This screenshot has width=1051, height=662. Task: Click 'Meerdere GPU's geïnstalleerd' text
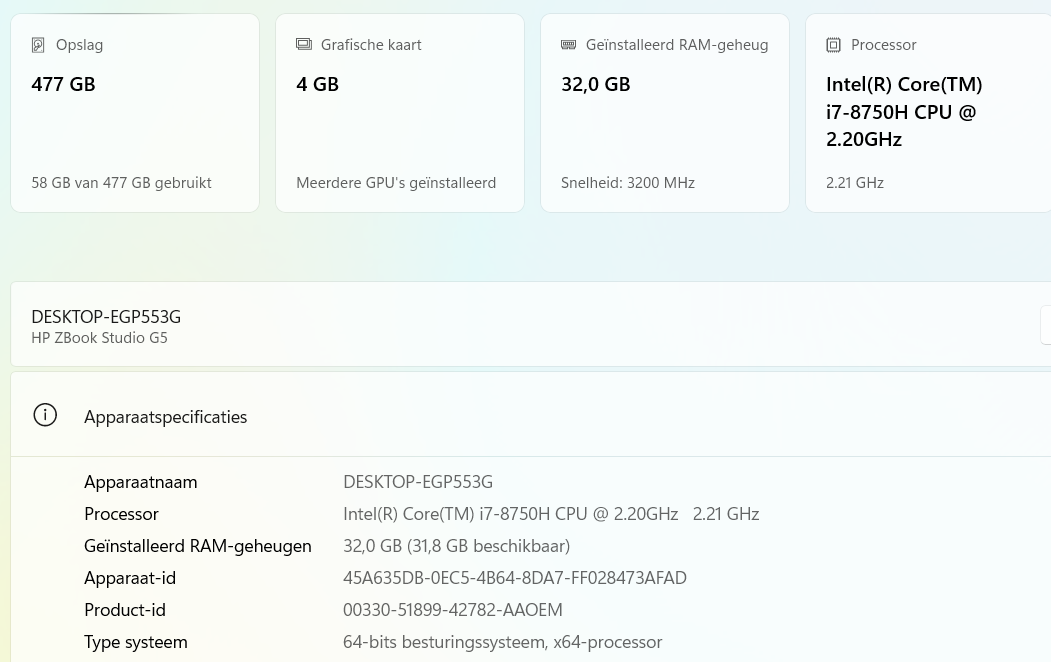[396, 183]
